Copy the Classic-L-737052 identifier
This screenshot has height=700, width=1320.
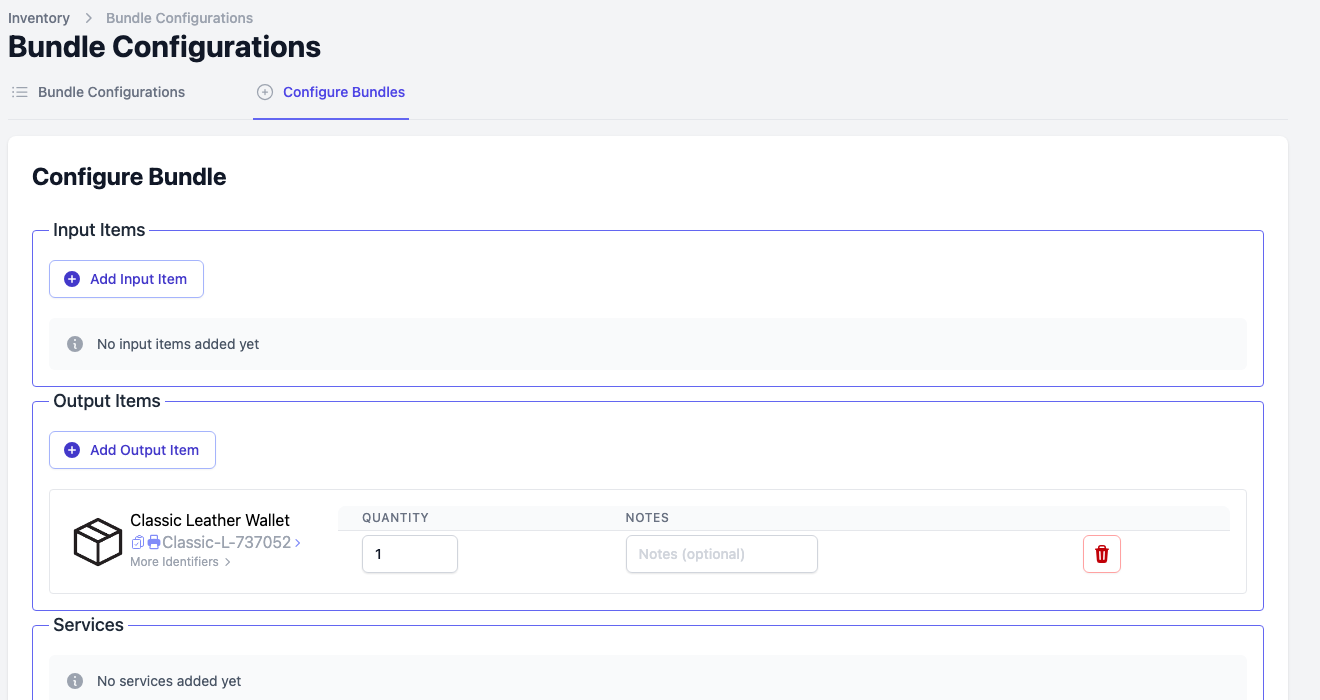pos(138,542)
